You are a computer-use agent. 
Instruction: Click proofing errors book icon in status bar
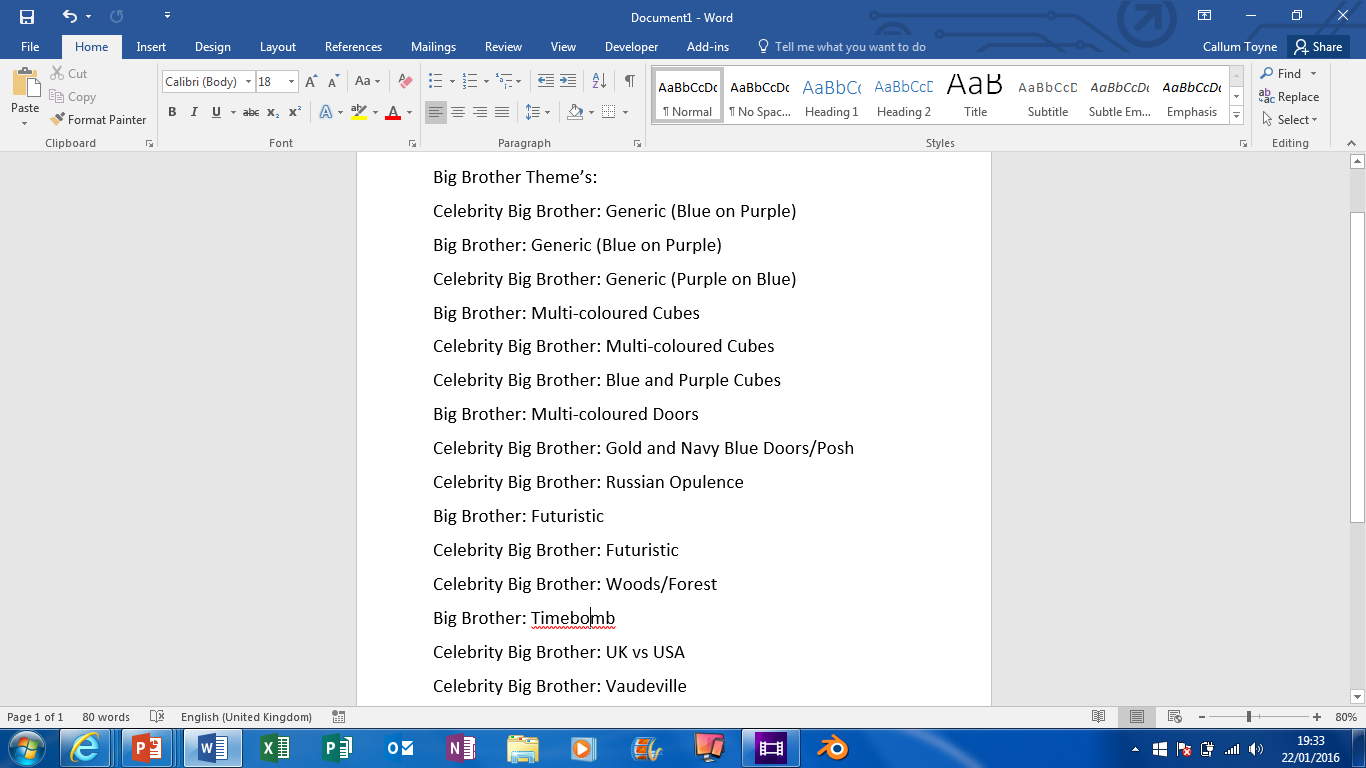[x=157, y=717]
